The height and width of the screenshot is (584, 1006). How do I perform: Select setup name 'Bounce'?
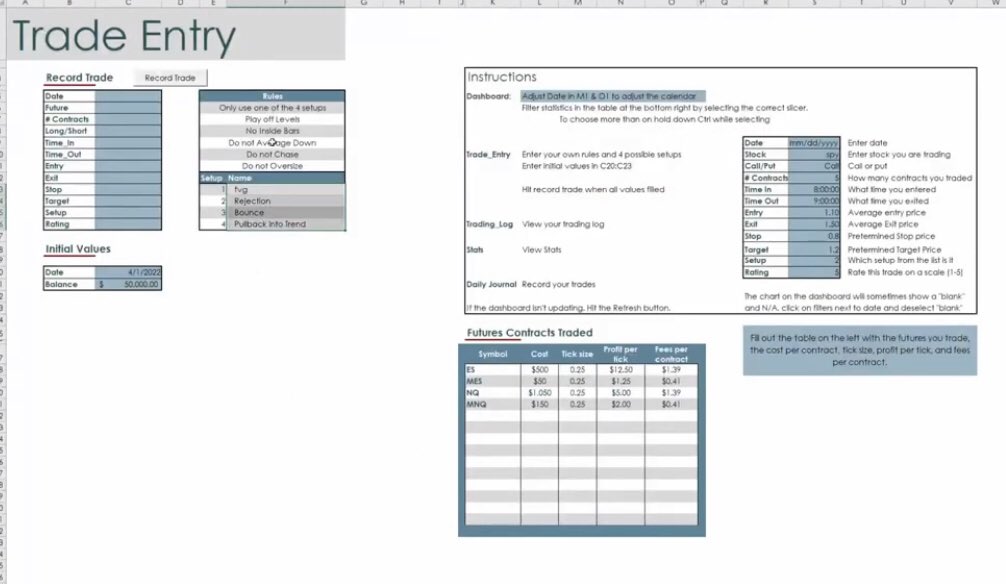coord(286,212)
